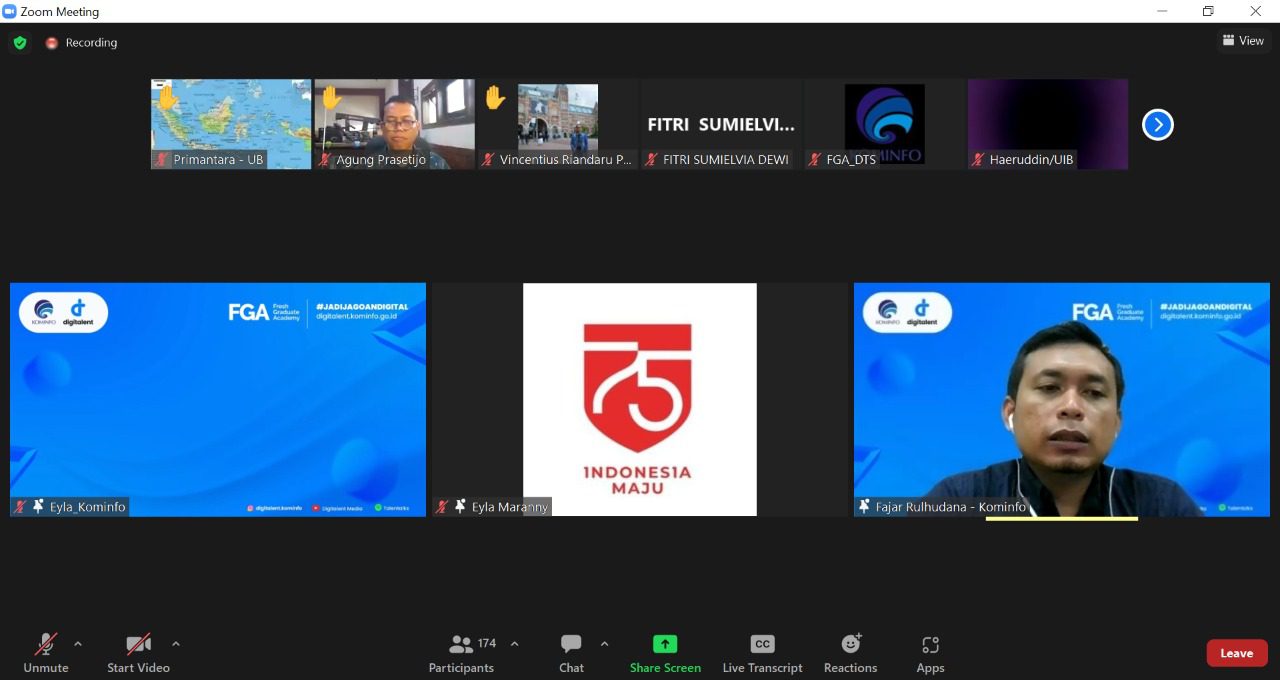Screen dimensions: 1280x680
Task: Click the green encryption shield icon
Action: (x=20, y=43)
